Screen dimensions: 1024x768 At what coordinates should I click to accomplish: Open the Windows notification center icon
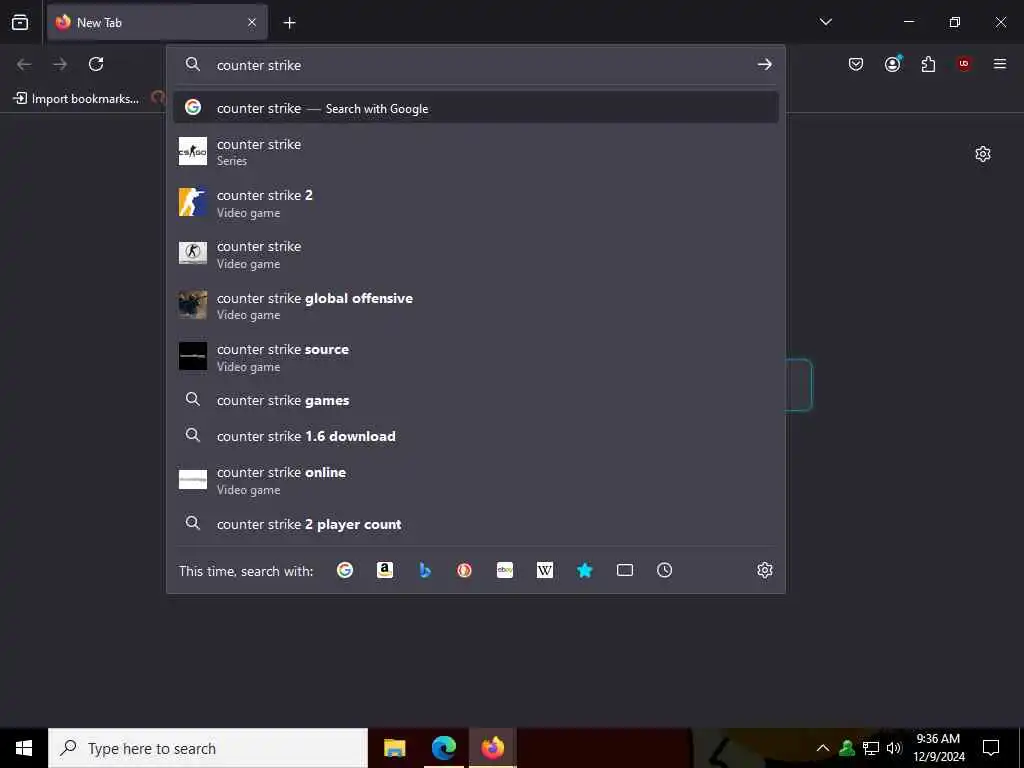point(991,748)
